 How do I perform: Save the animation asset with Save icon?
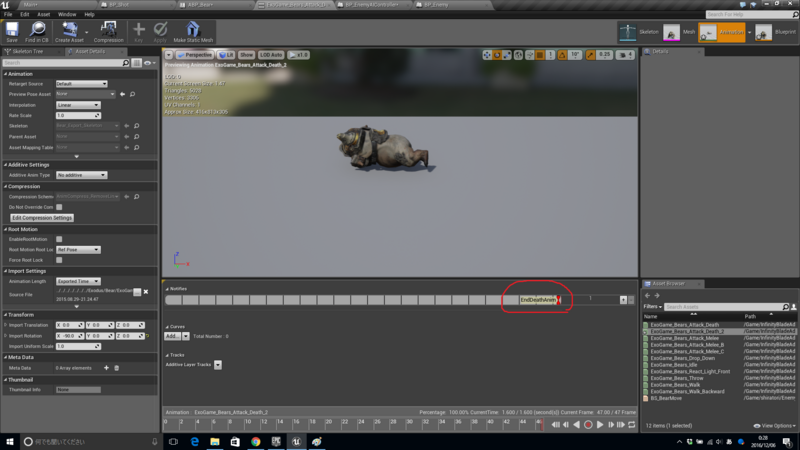coord(12,32)
